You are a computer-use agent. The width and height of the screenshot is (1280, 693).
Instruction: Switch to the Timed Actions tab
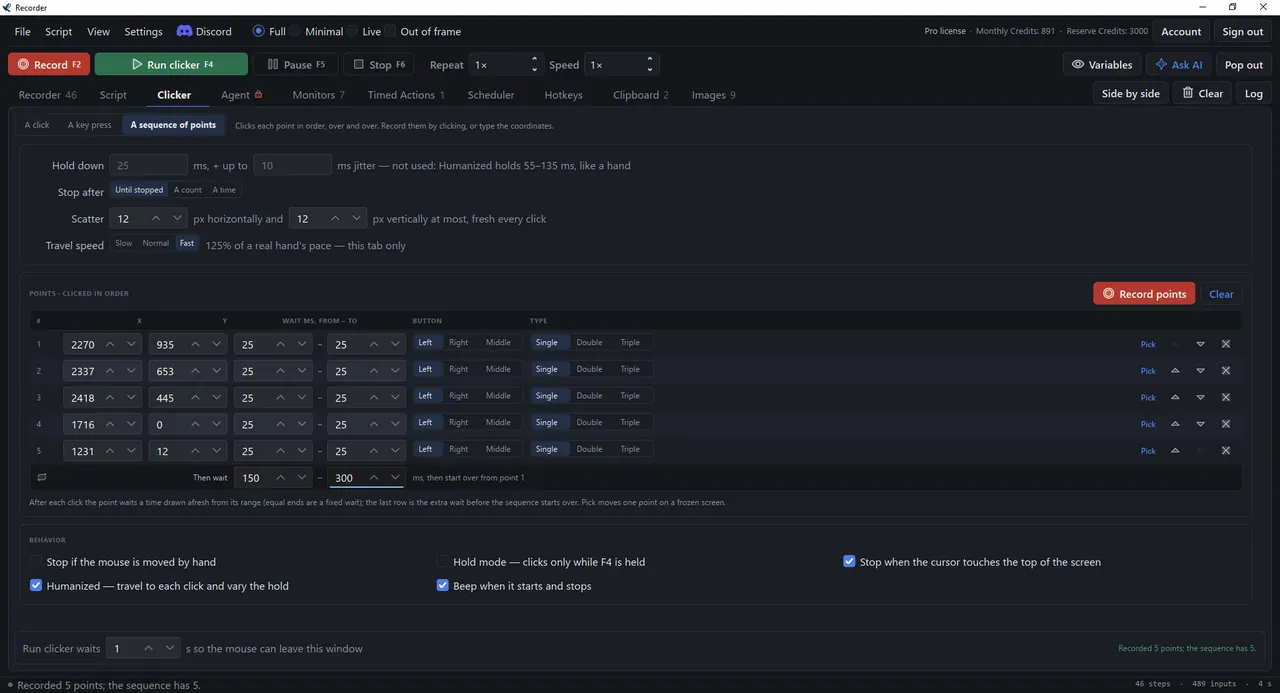tap(401, 95)
